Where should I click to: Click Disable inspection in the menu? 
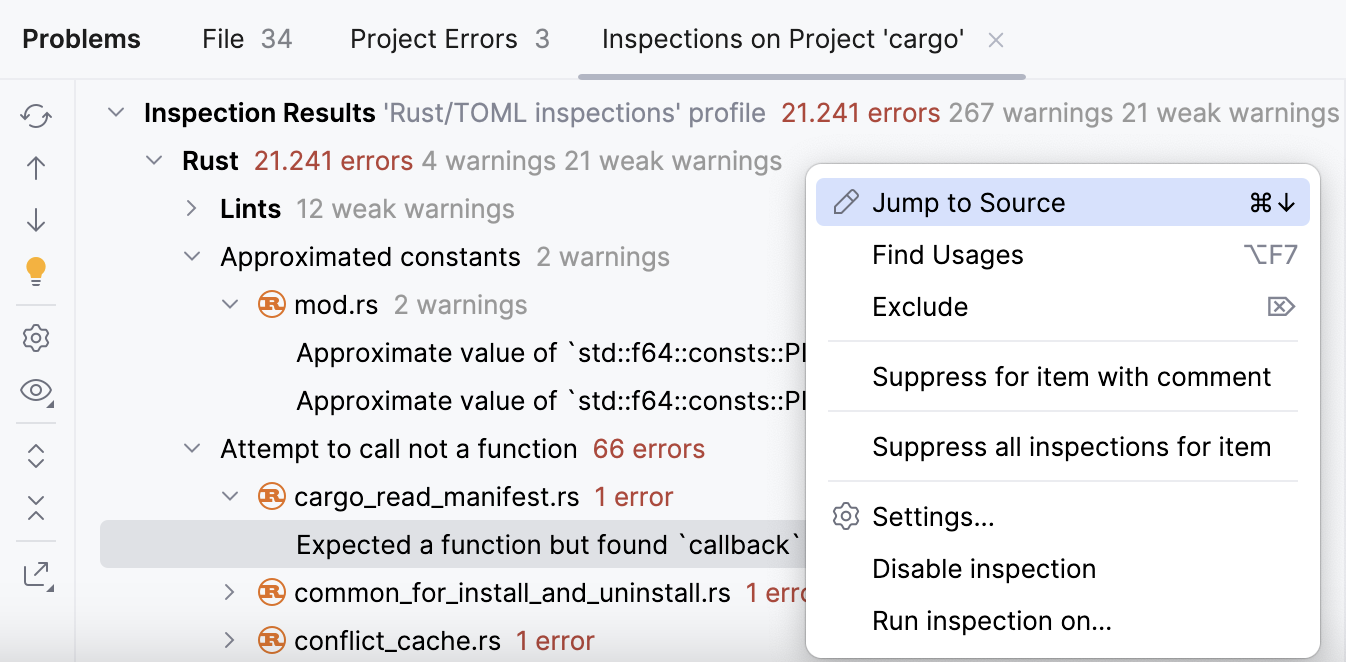tap(984, 568)
